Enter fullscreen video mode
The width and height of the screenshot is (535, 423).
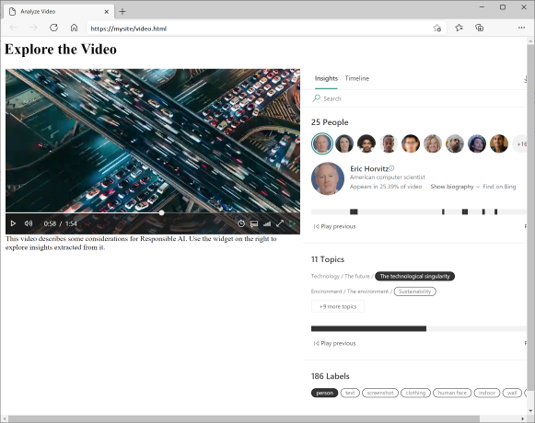click(x=280, y=224)
